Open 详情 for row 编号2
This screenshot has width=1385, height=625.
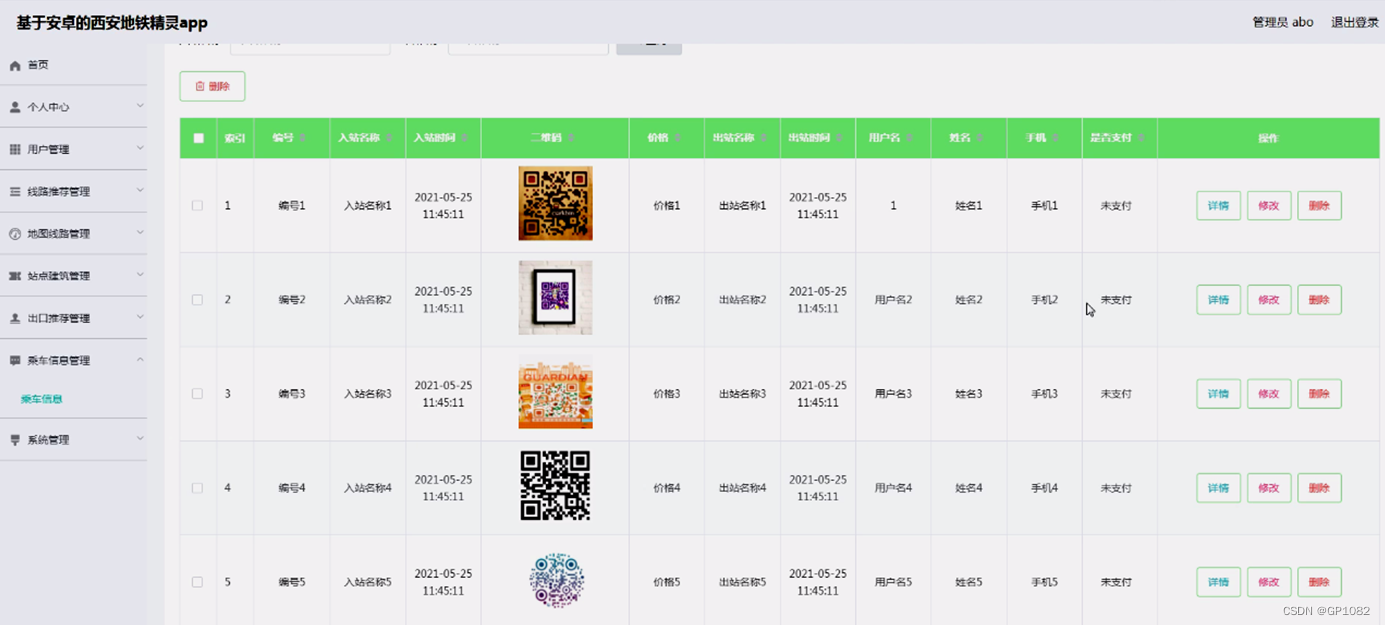1218,300
